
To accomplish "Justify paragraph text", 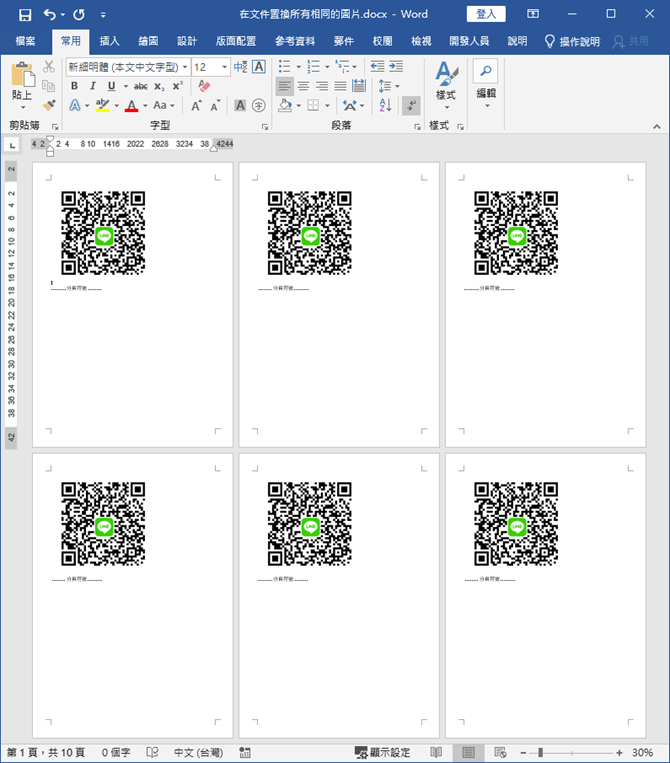I will 340,86.
